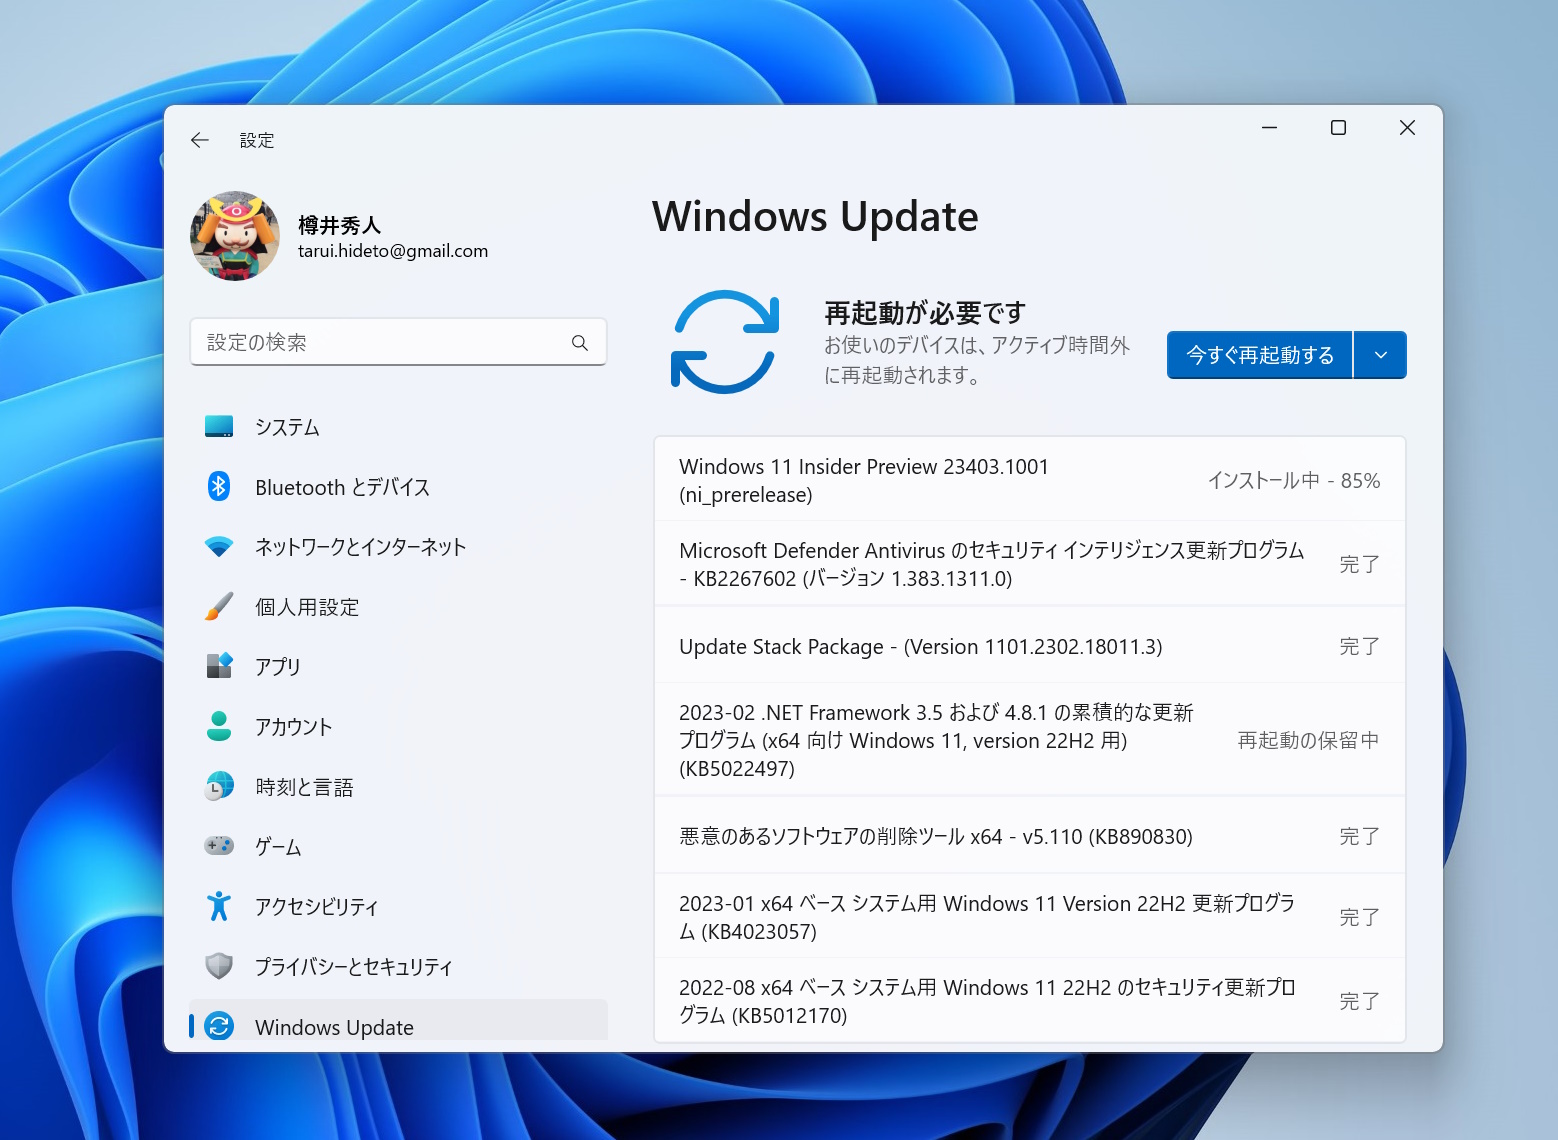Click the ネットワークとインターネット Wi-Fi icon
The height and width of the screenshot is (1140, 1558).
click(x=219, y=546)
